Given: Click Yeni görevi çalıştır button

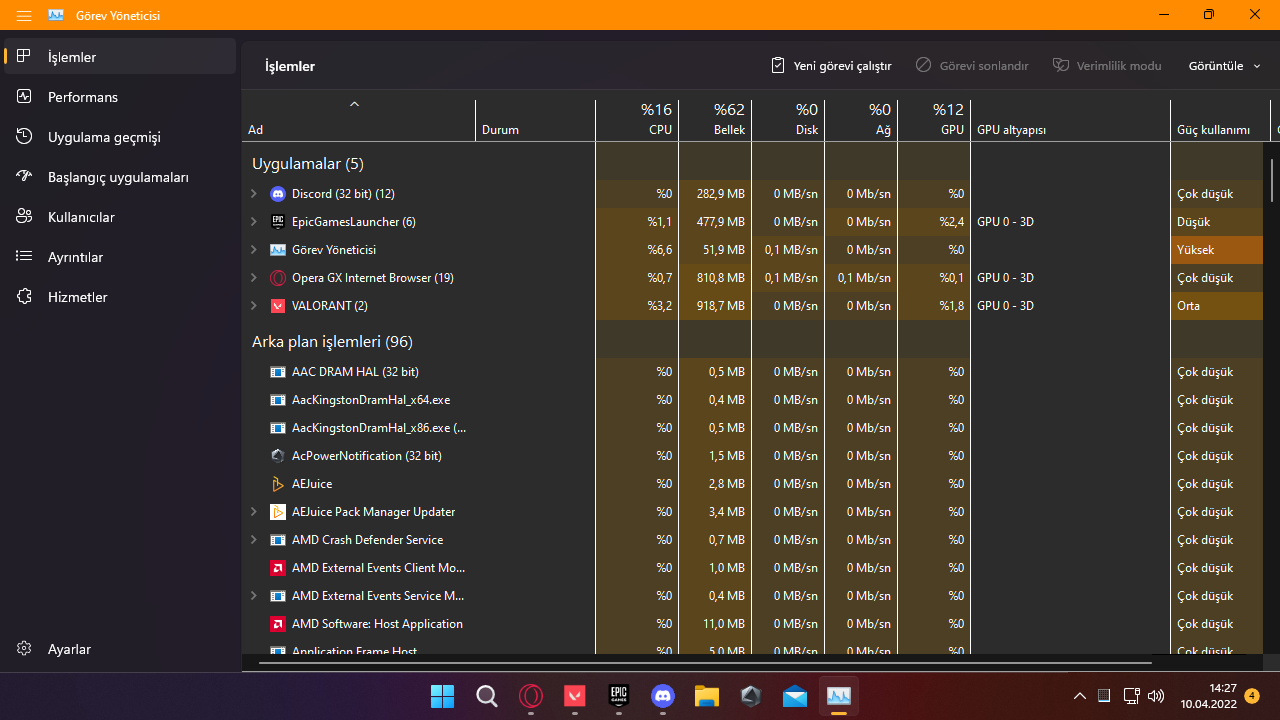Looking at the screenshot, I should 831,66.
